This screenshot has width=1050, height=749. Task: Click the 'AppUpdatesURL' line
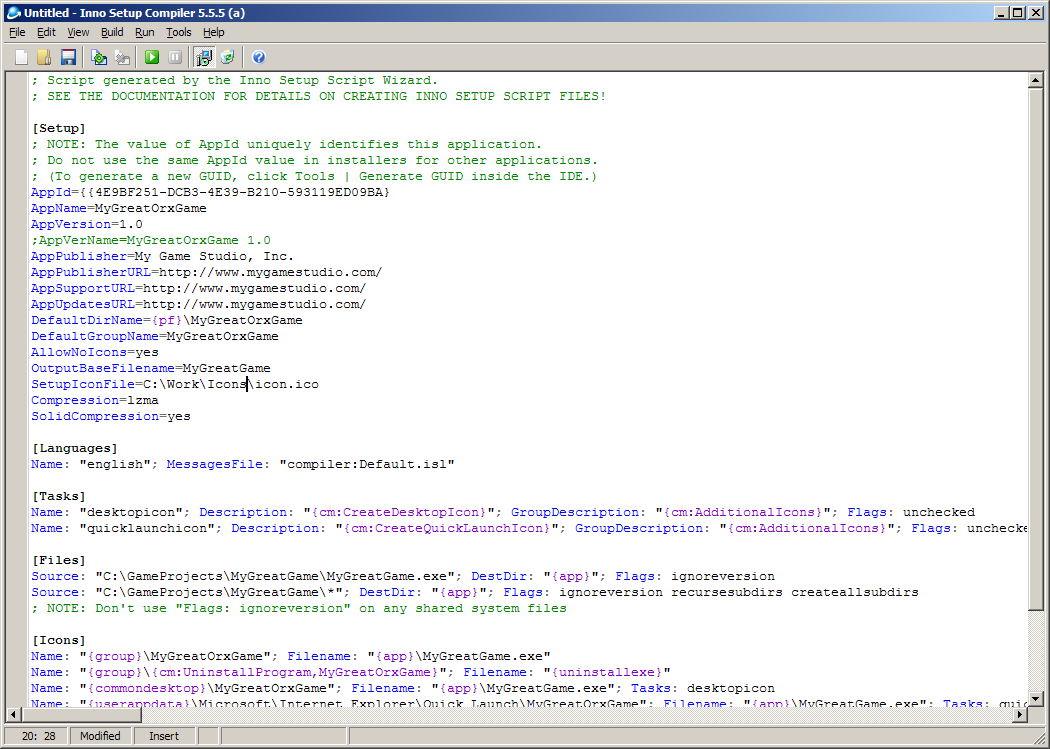198,305
